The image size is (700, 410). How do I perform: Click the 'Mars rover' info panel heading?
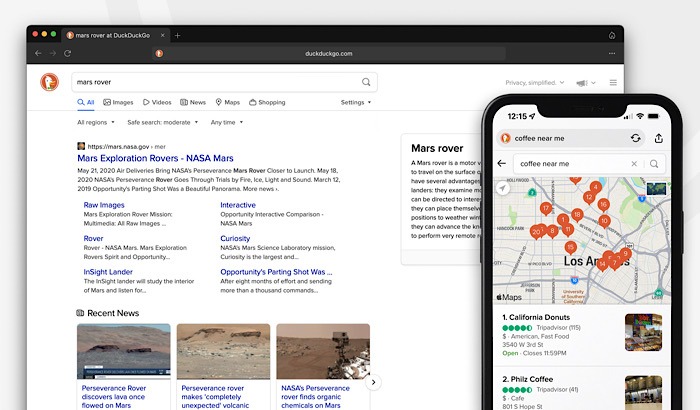click(x=437, y=148)
